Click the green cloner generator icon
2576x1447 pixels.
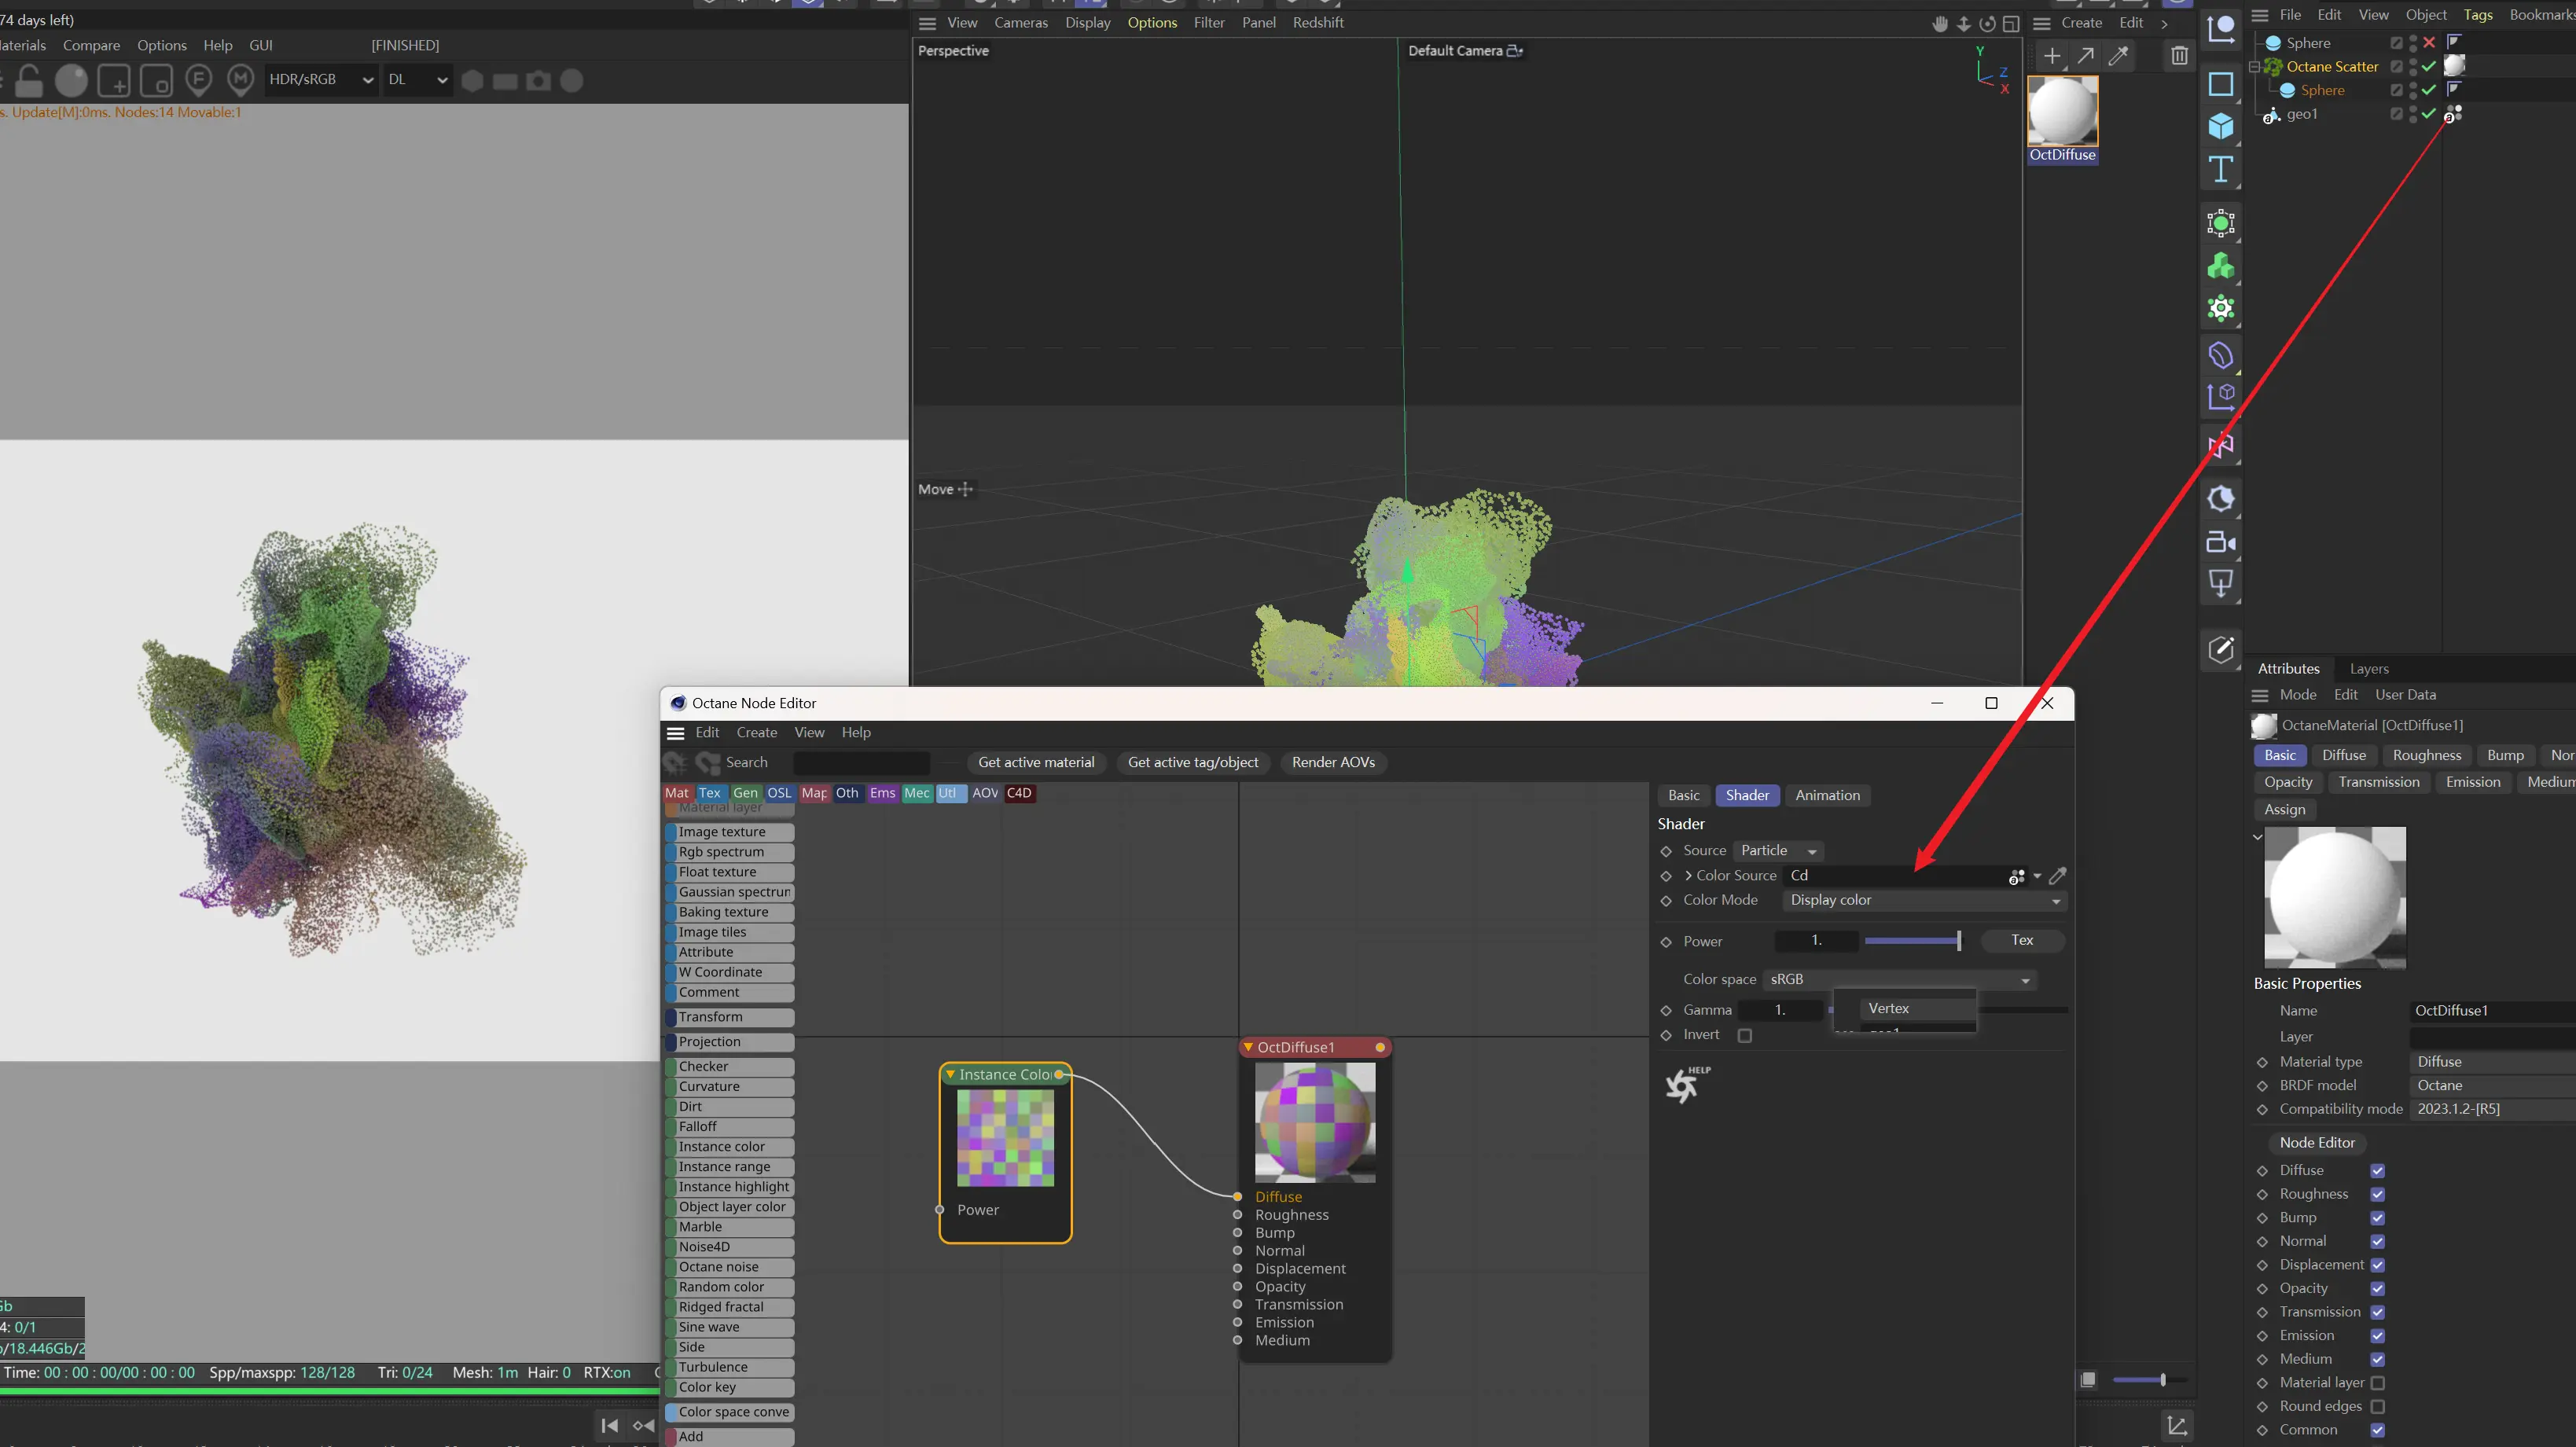click(2220, 266)
